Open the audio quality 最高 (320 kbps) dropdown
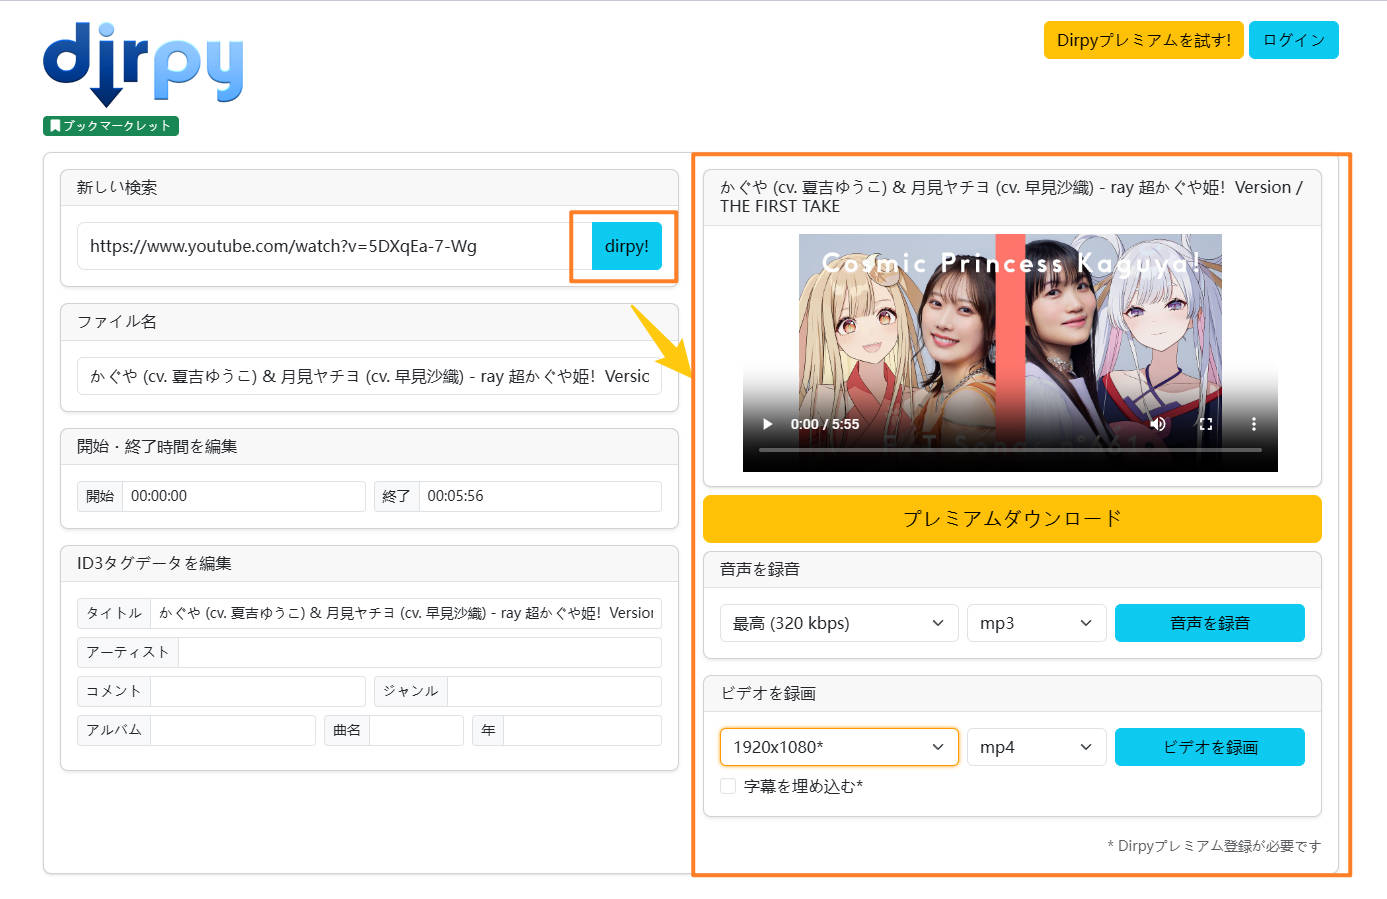This screenshot has height=899, width=1387. pyautogui.click(x=839, y=623)
